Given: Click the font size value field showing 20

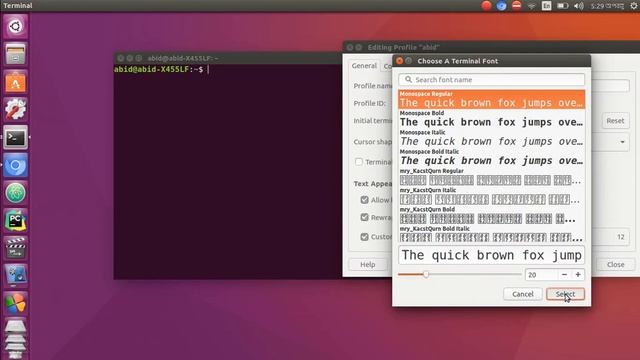Looking at the screenshot, I should (541, 275).
